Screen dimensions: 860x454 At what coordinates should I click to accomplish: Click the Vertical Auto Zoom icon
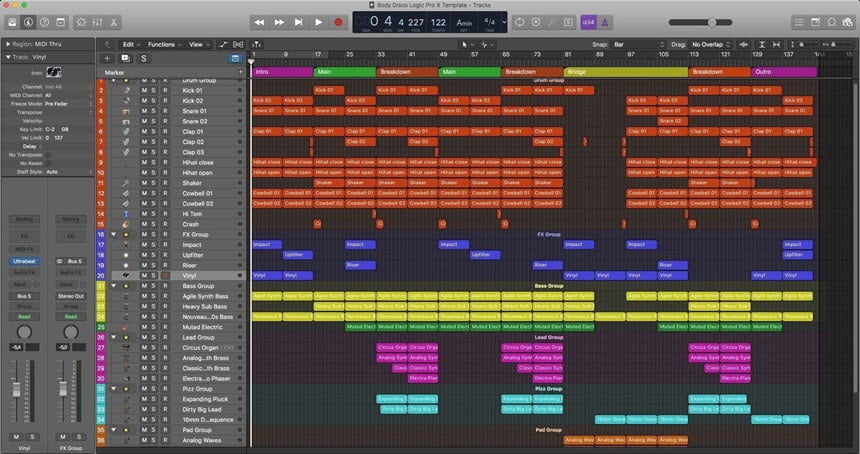point(762,44)
